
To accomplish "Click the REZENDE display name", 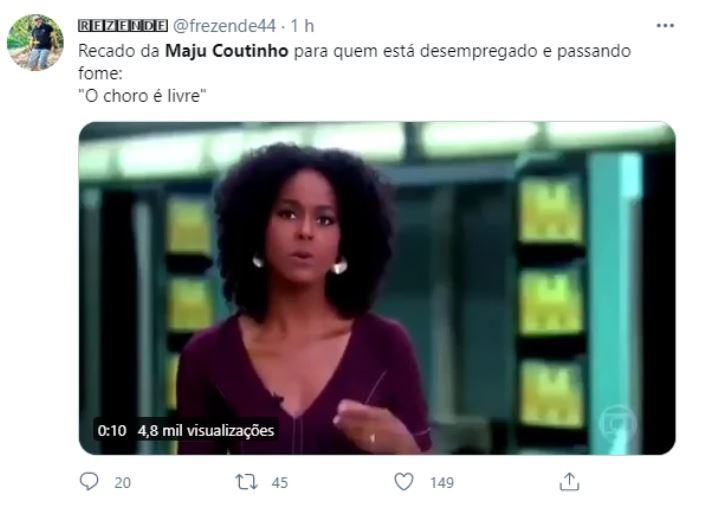I will coord(123,26).
